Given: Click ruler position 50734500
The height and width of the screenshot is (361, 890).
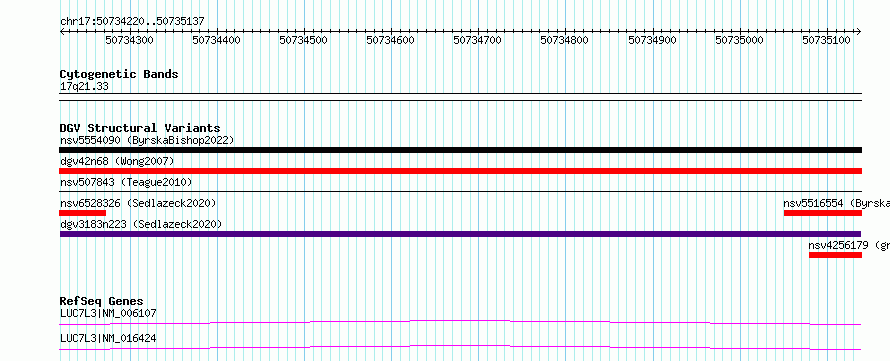Looking at the screenshot, I should 304,40.
